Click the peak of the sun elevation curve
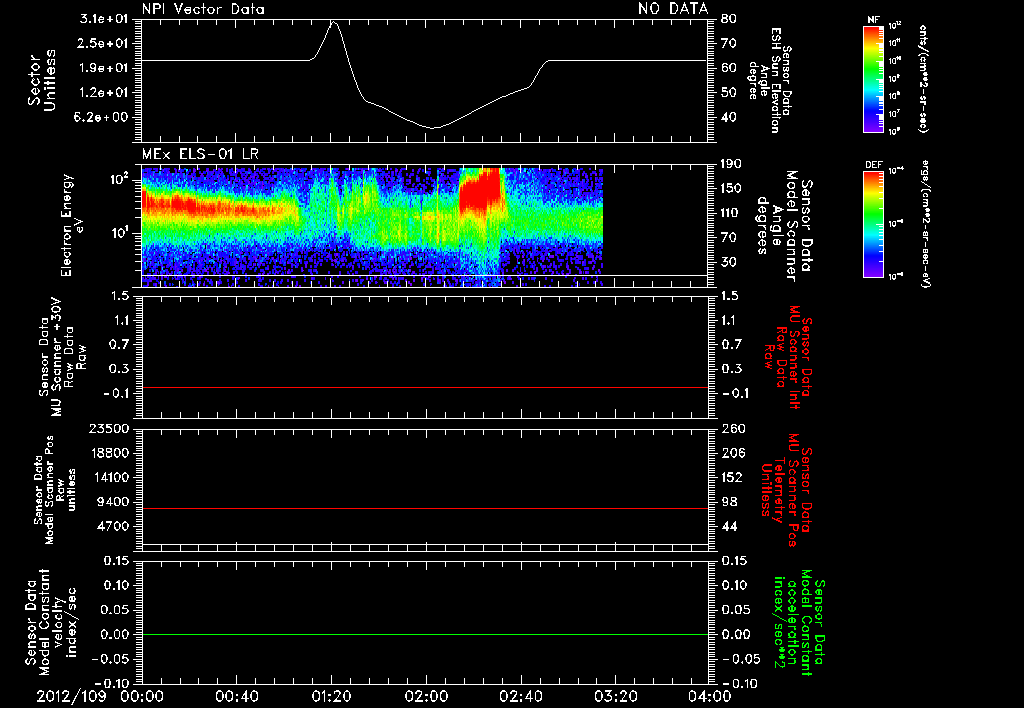This screenshot has width=1024, height=708. tap(333, 22)
